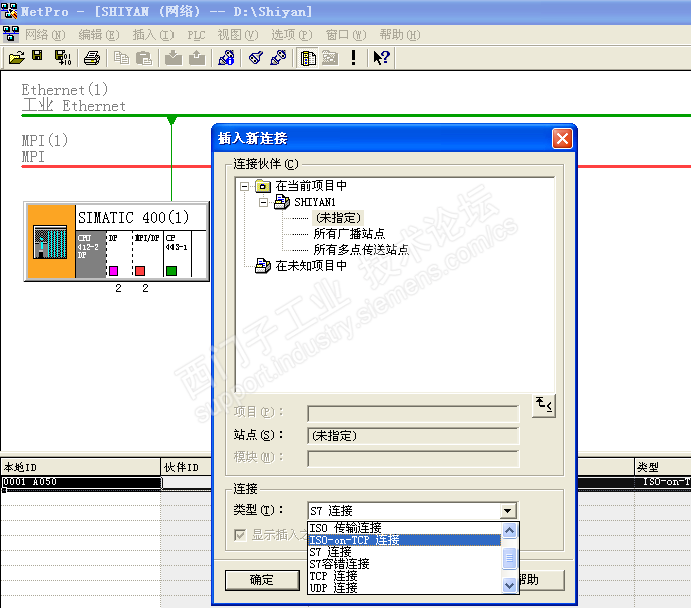Open the 窗口(W) menu
Viewport: 692px width, 608px height.
pos(346,34)
